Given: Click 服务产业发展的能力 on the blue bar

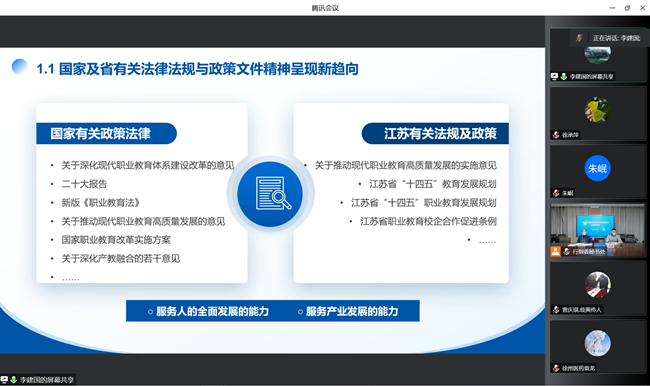Looking at the screenshot, I should click(x=348, y=311).
